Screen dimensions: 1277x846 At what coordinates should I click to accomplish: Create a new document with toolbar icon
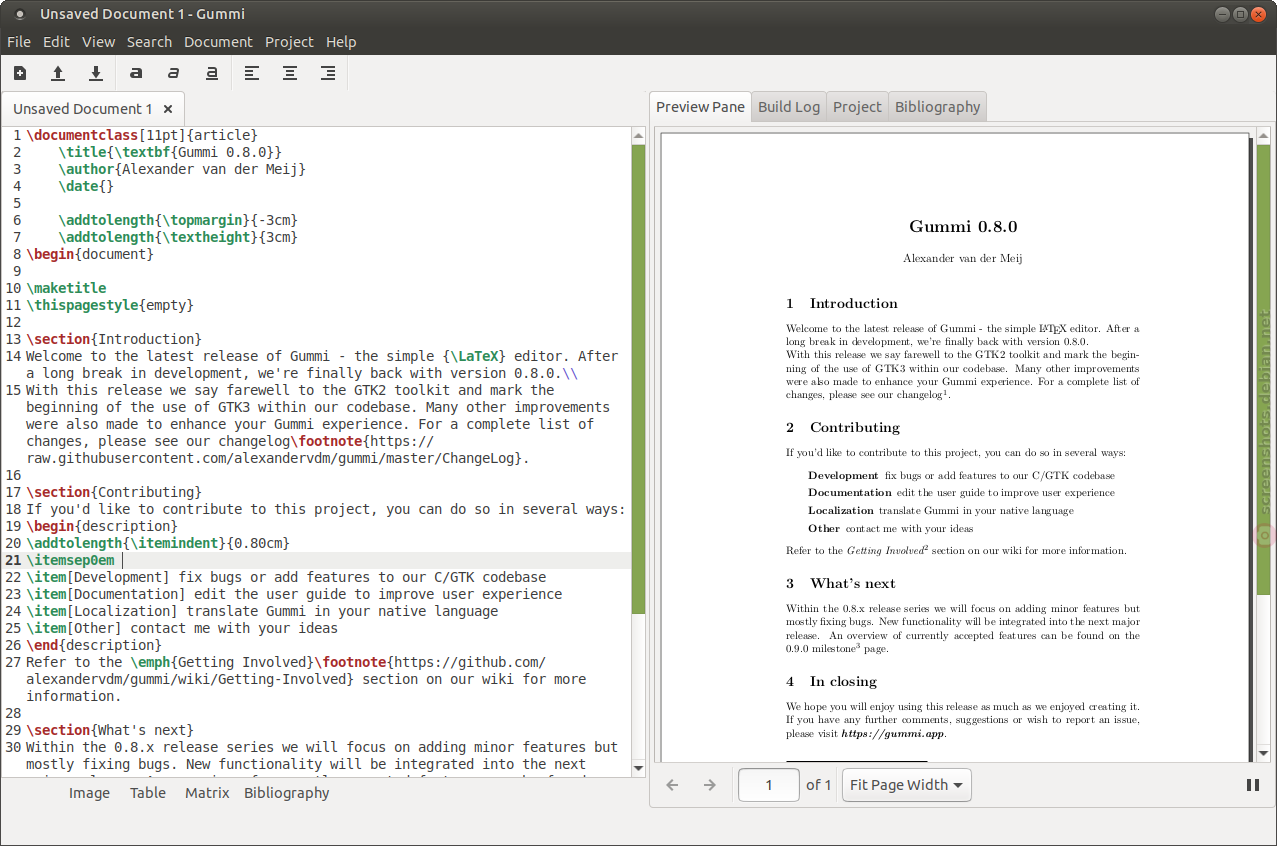tap(20, 73)
